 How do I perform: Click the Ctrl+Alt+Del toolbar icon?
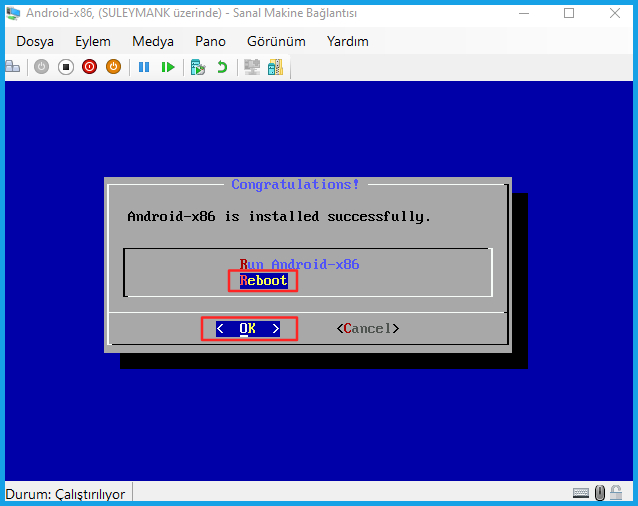[x=13, y=67]
